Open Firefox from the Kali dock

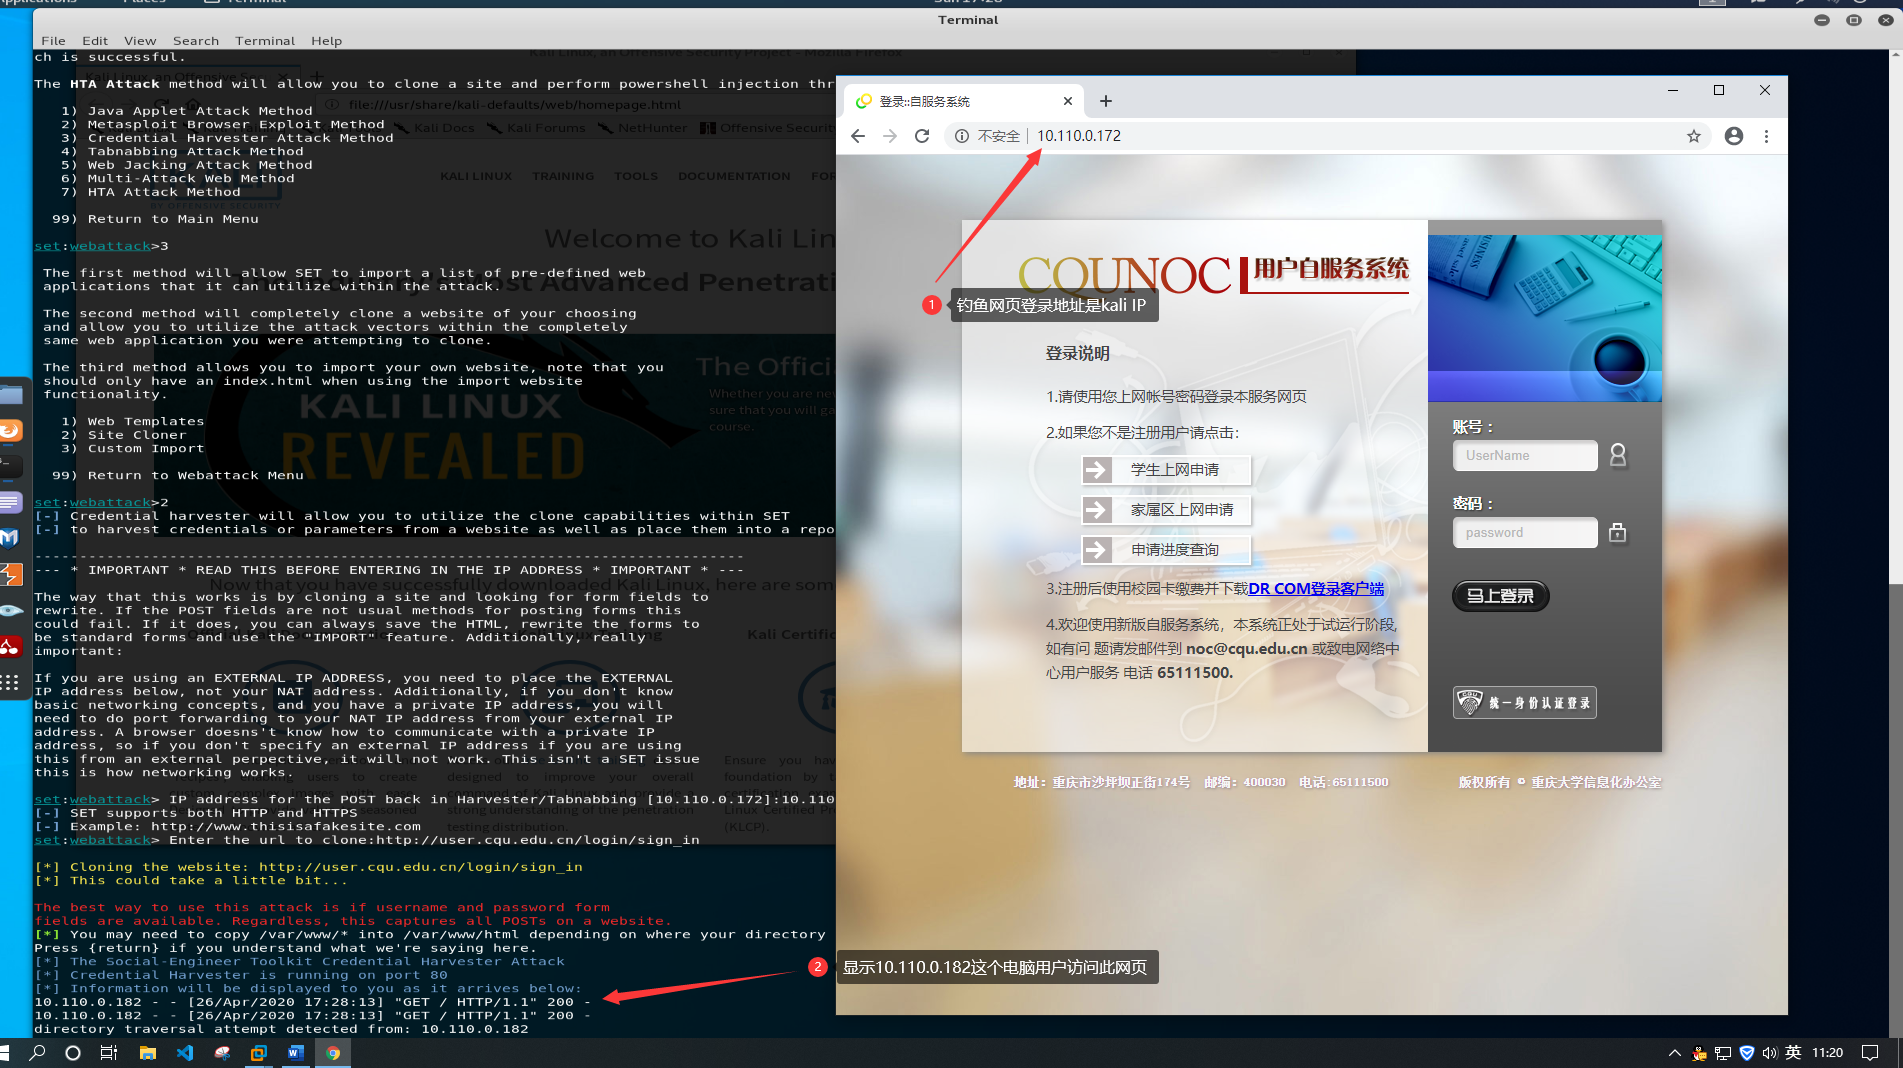(10, 430)
